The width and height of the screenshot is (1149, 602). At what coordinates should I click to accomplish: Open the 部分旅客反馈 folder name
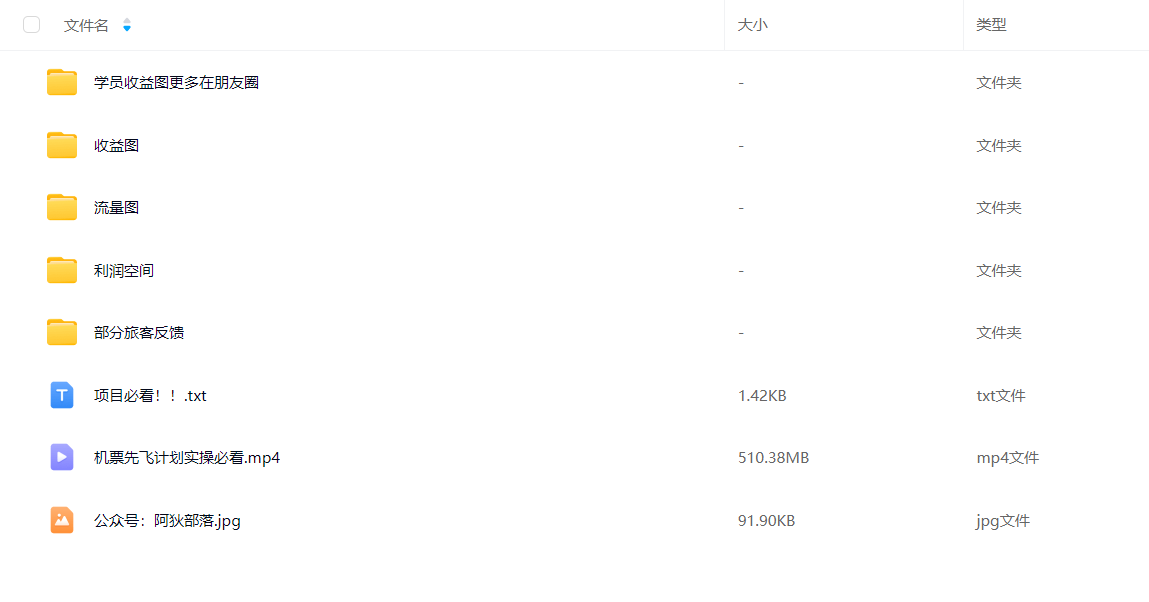pyautogui.click(x=138, y=332)
